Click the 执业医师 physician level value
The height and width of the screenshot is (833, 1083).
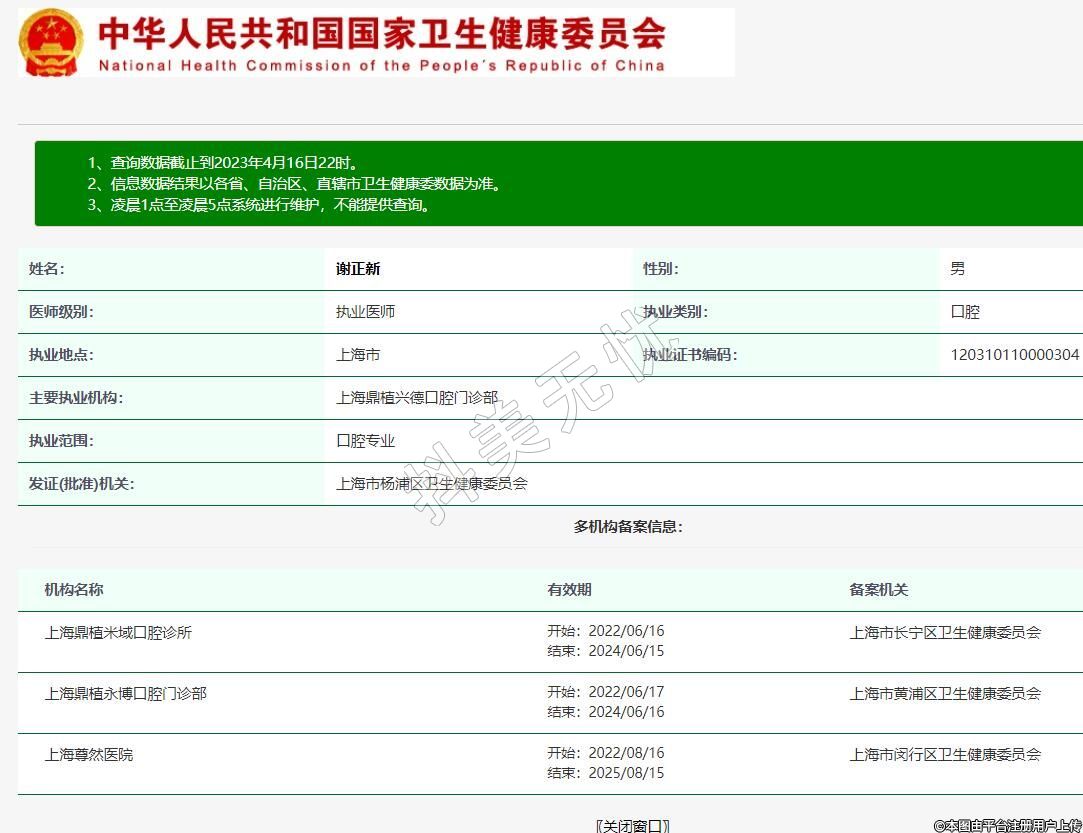[x=365, y=312]
